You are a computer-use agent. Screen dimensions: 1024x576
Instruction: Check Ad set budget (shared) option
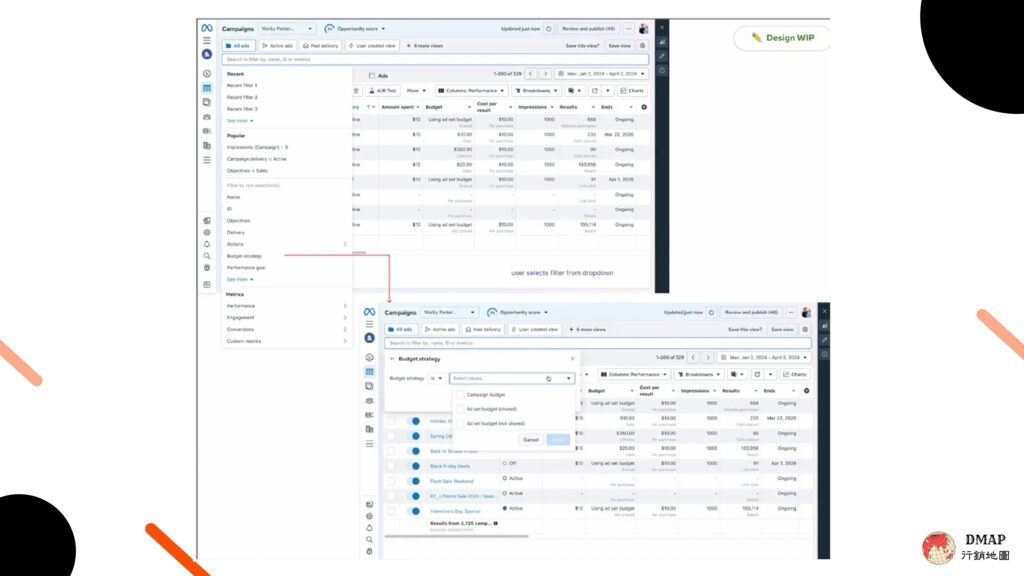(x=460, y=409)
